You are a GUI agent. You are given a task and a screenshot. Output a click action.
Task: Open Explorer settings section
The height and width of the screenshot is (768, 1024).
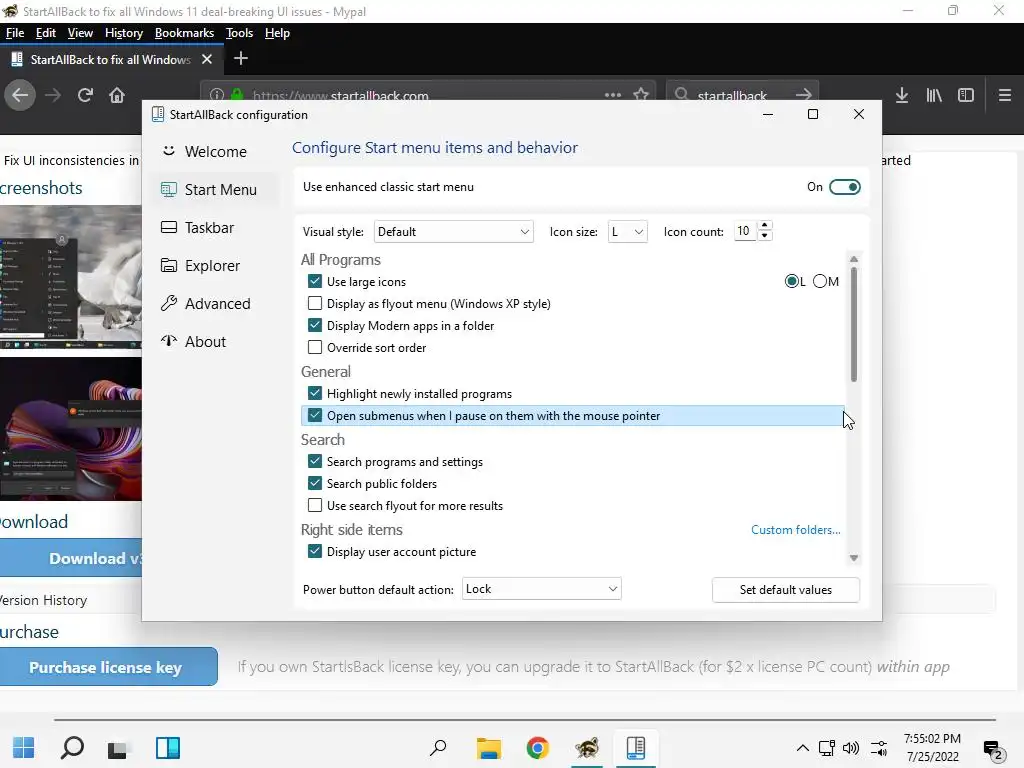212,266
